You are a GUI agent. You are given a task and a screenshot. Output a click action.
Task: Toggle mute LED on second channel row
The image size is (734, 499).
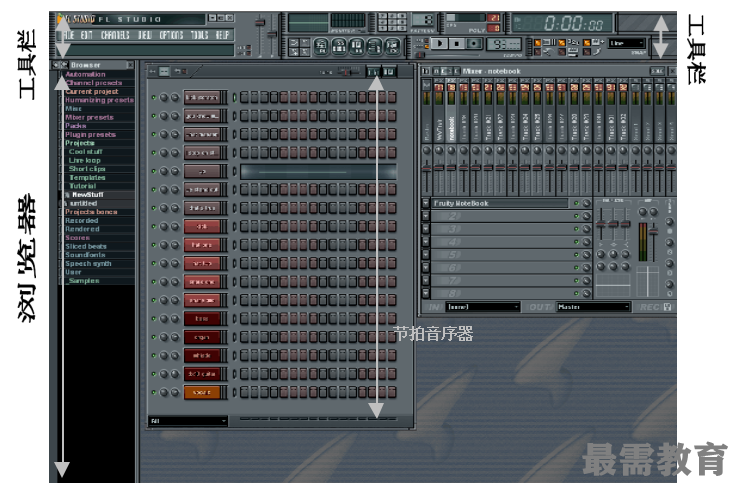coord(154,116)
